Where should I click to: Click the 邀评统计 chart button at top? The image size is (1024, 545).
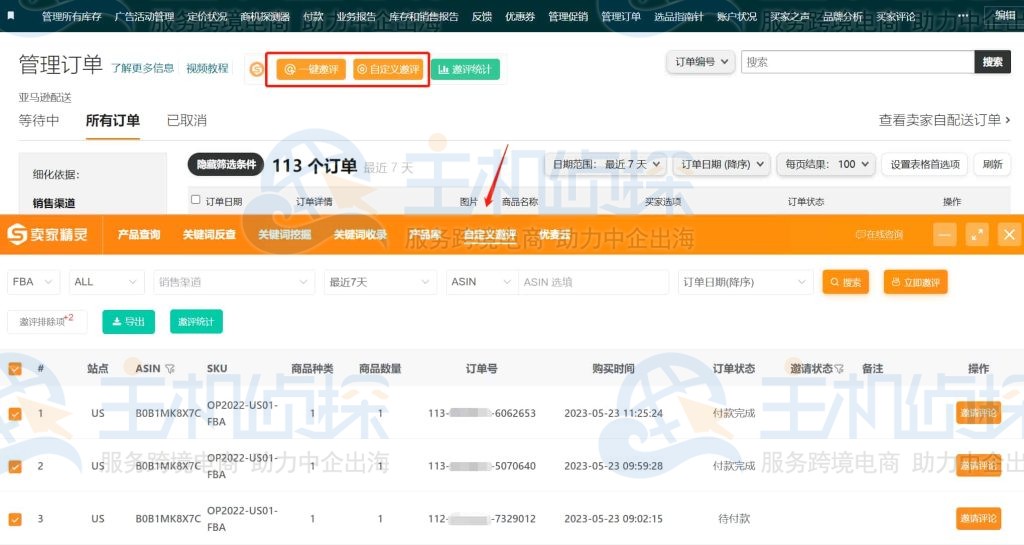coord(465,69)
